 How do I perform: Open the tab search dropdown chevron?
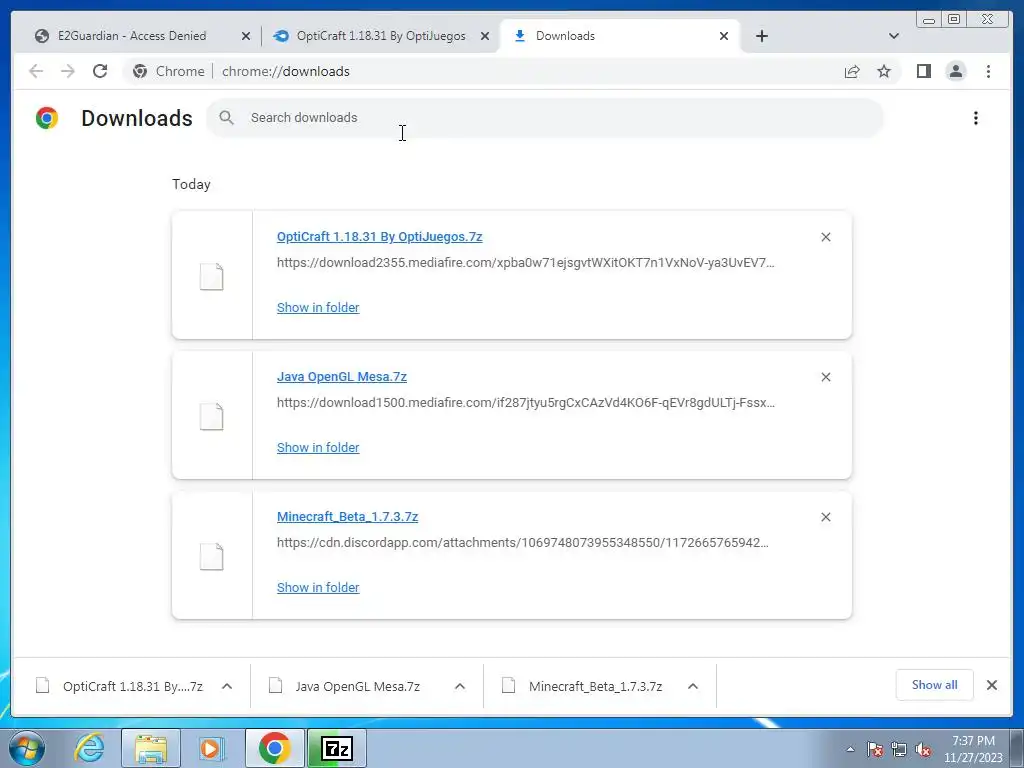(893, 36)
